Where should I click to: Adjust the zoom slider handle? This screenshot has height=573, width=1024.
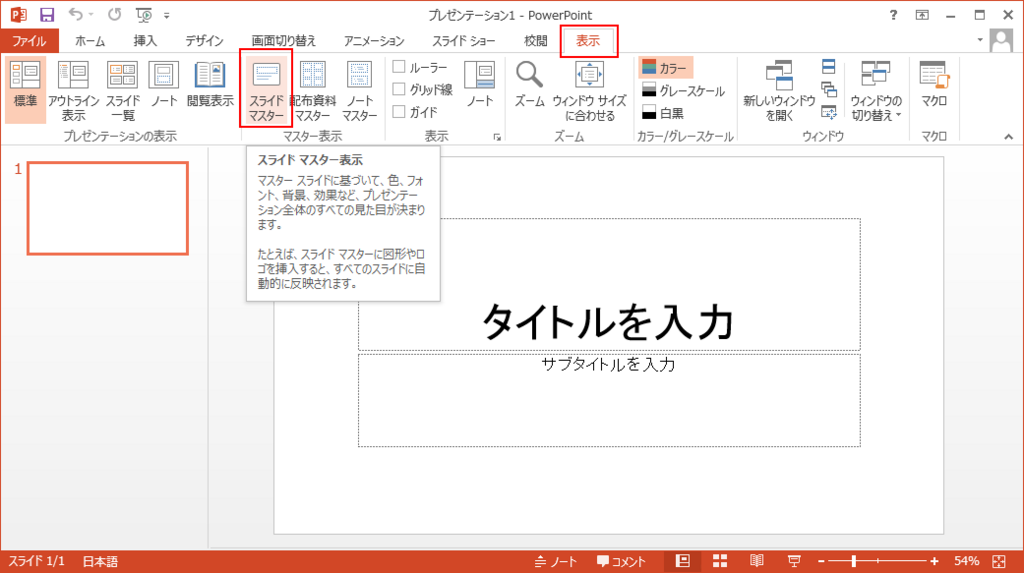tap(854, 561)
